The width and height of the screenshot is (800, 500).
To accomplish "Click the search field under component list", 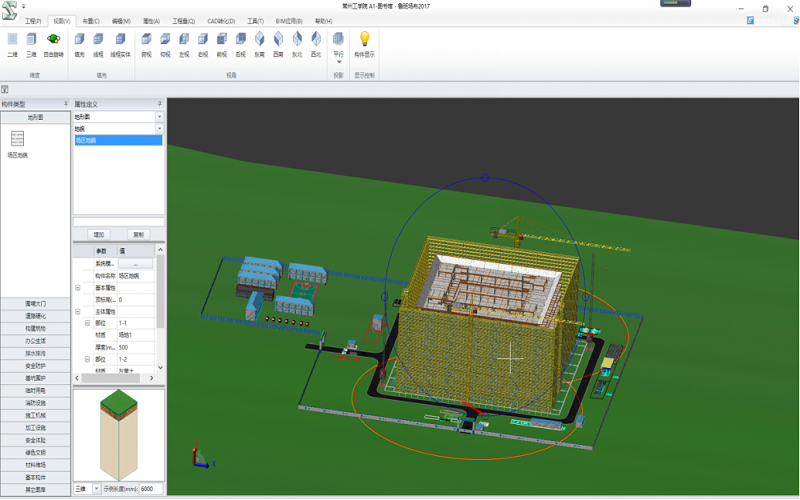I will 119,222.
